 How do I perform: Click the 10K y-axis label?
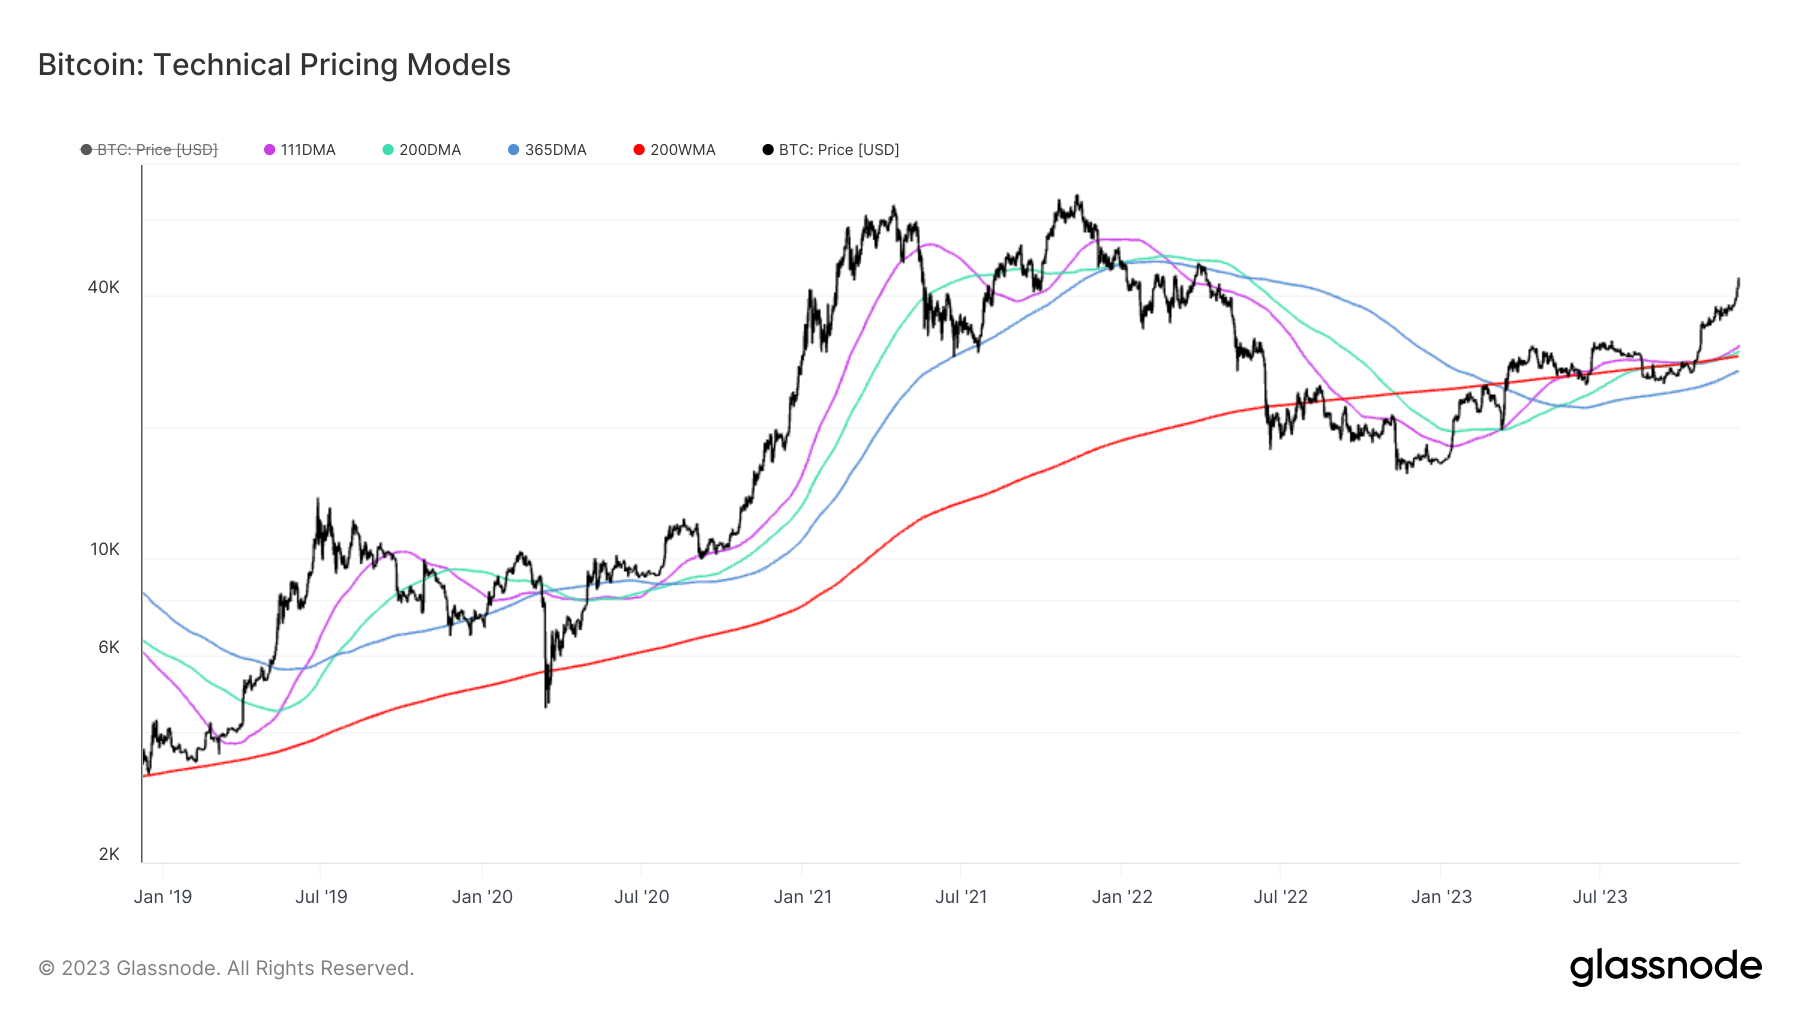point(105,550)
